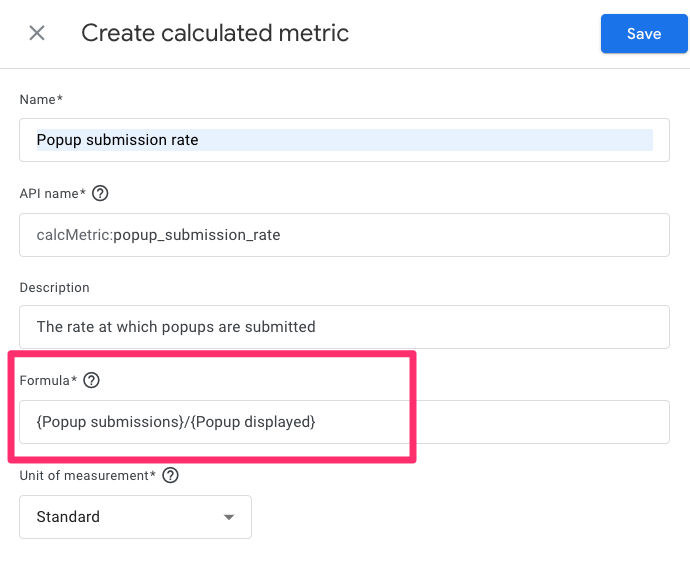Click the Save button

(643, 34)
